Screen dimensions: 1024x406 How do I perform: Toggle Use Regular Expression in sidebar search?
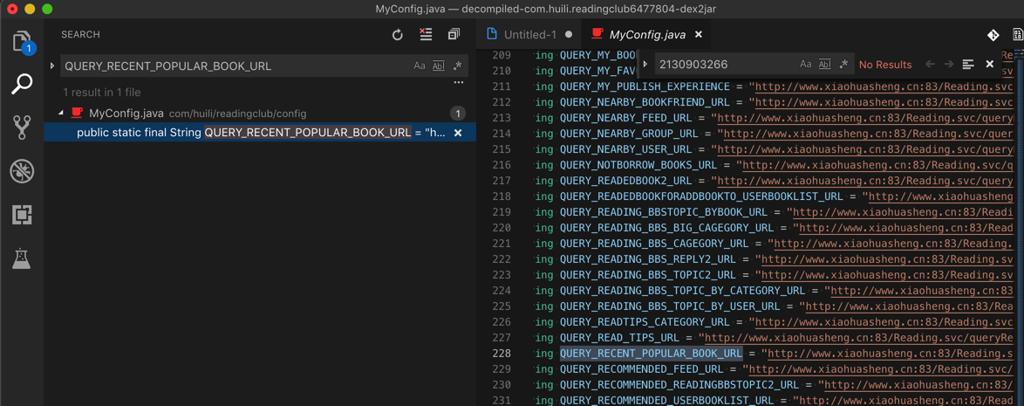pyautogui.click(x=457, y=65)
